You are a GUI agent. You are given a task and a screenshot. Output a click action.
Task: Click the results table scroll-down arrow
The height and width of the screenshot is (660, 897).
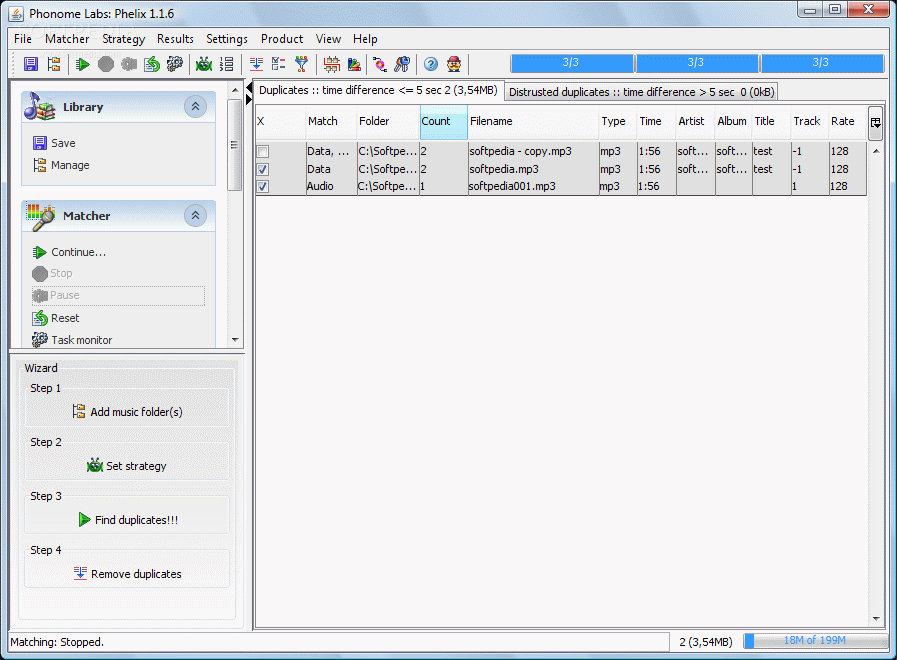click(x=876, y=618)
